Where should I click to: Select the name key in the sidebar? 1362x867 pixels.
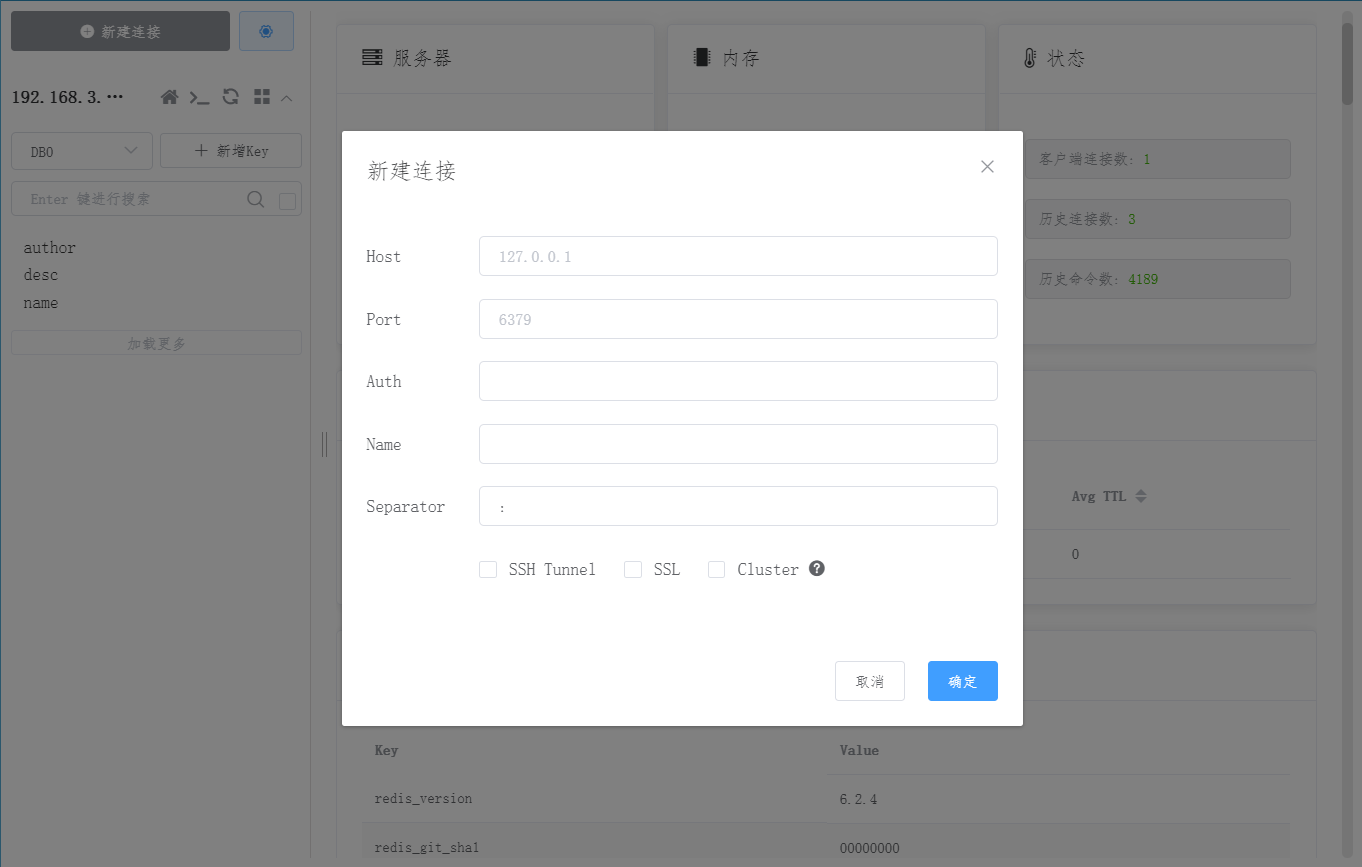pyautogui.click(x=40, y=302)
